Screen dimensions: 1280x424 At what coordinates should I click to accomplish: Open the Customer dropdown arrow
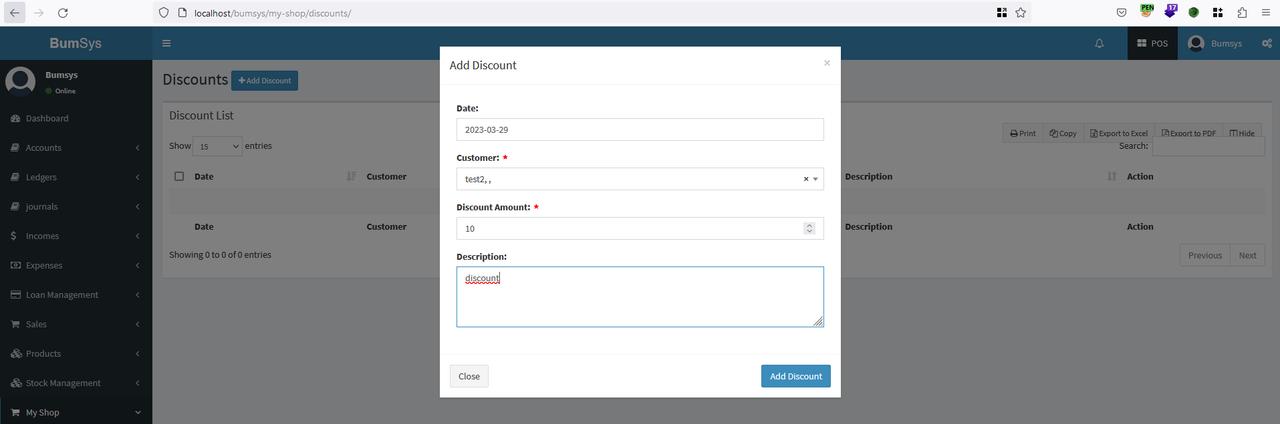pyautogui.click(x=816, y=179)
